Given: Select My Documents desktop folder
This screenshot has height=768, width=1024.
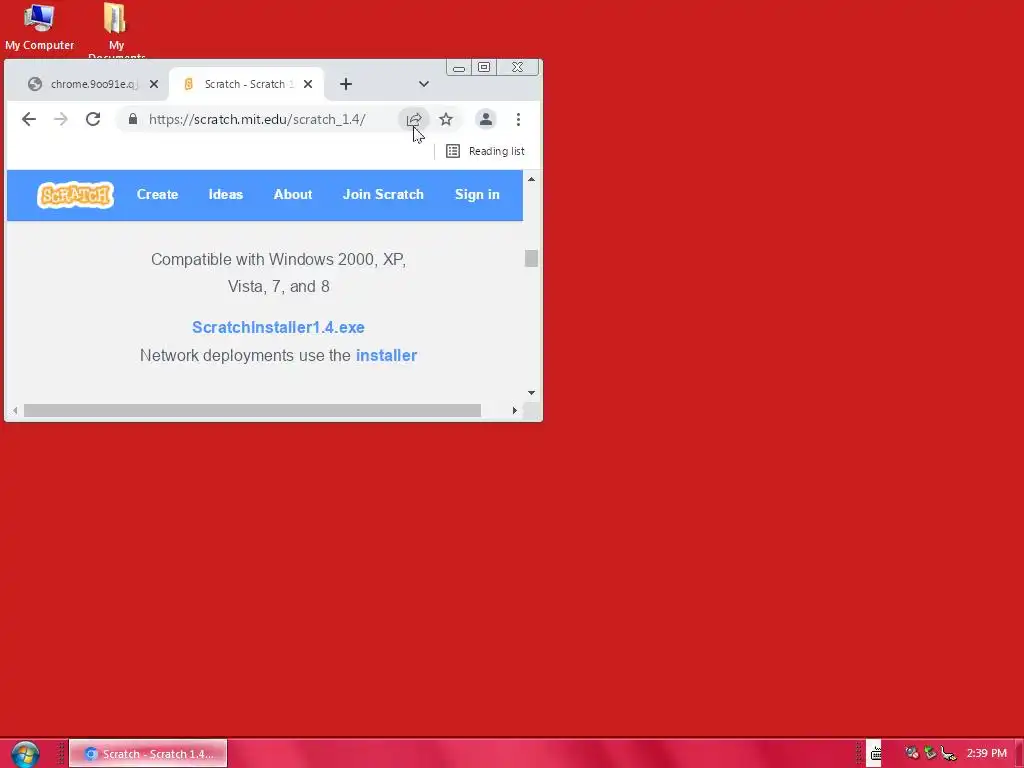Looking at the screenshot, I should 116,29.
